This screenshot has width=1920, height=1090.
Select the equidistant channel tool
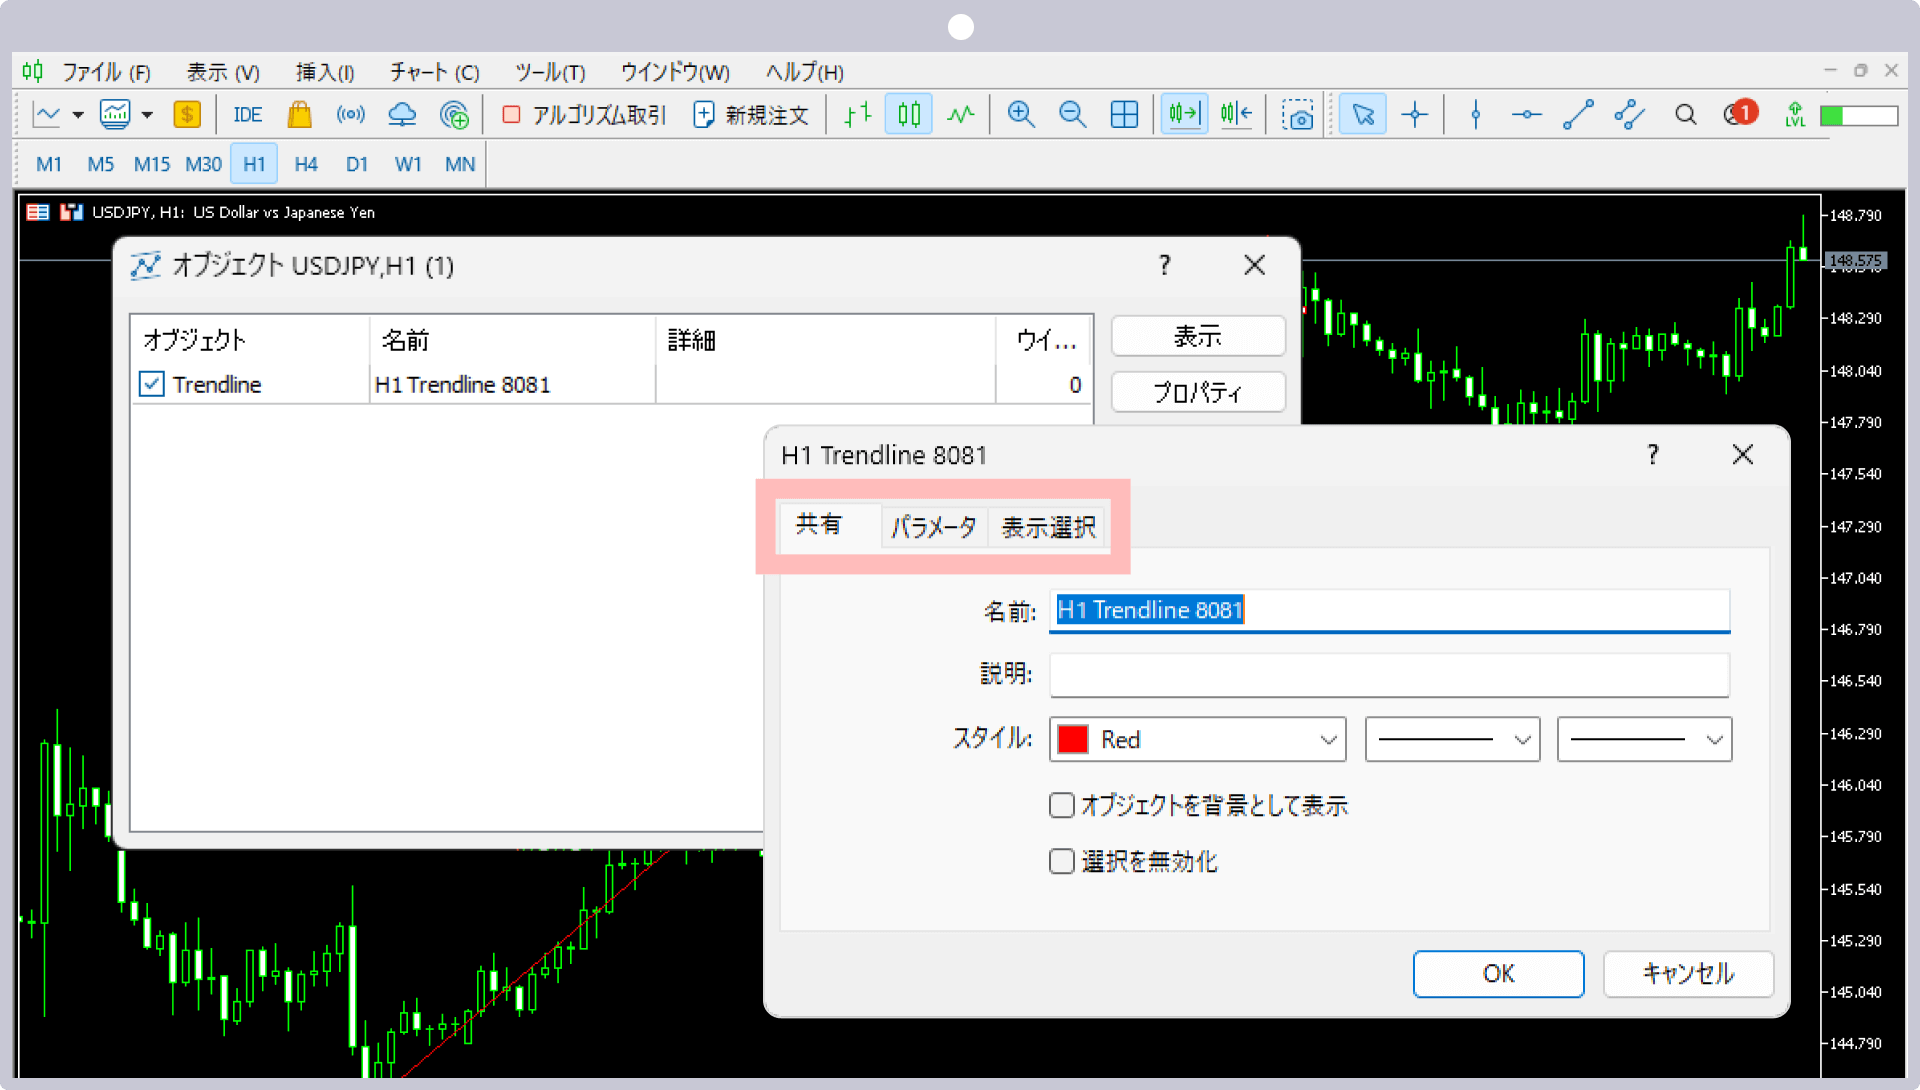(1630, 115)
